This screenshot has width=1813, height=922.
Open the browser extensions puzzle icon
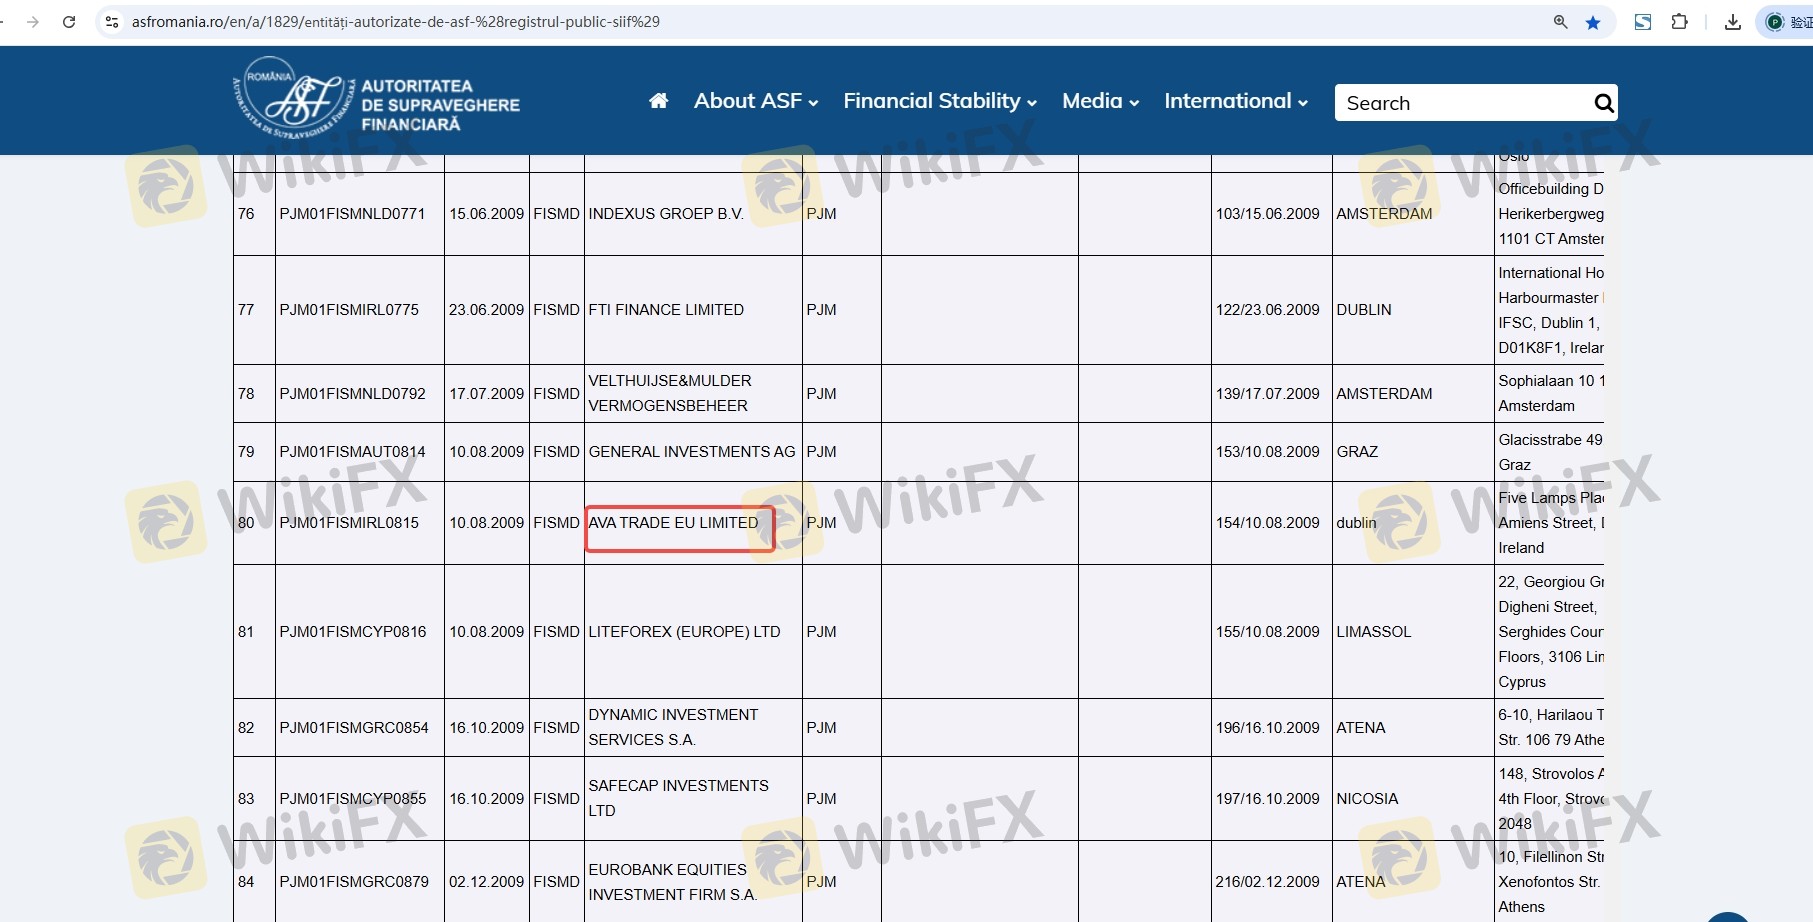click(x=1679, y=22)
